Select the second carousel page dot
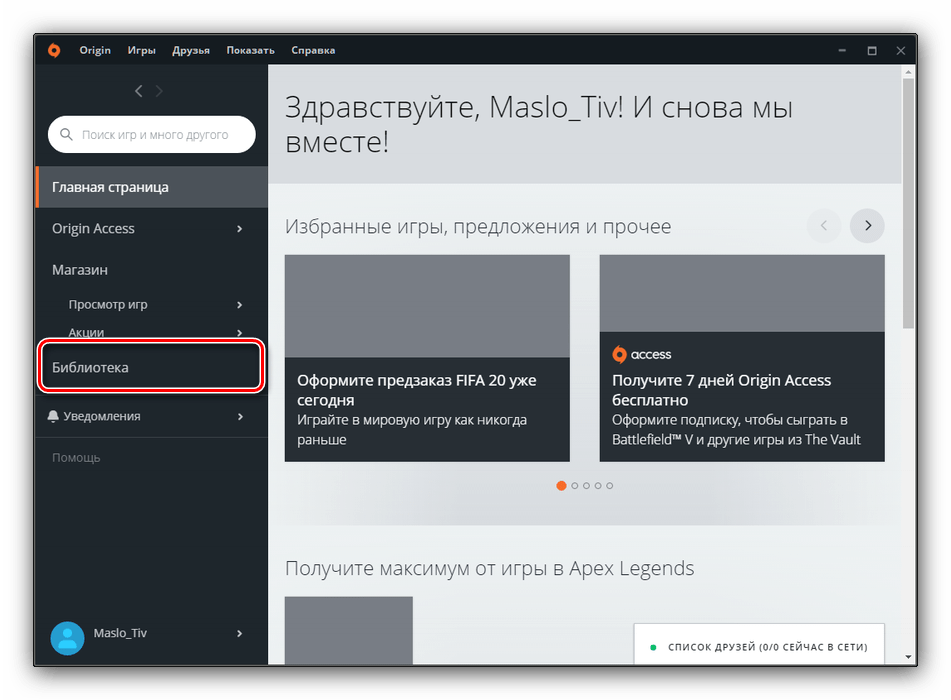 coord(574,486)
